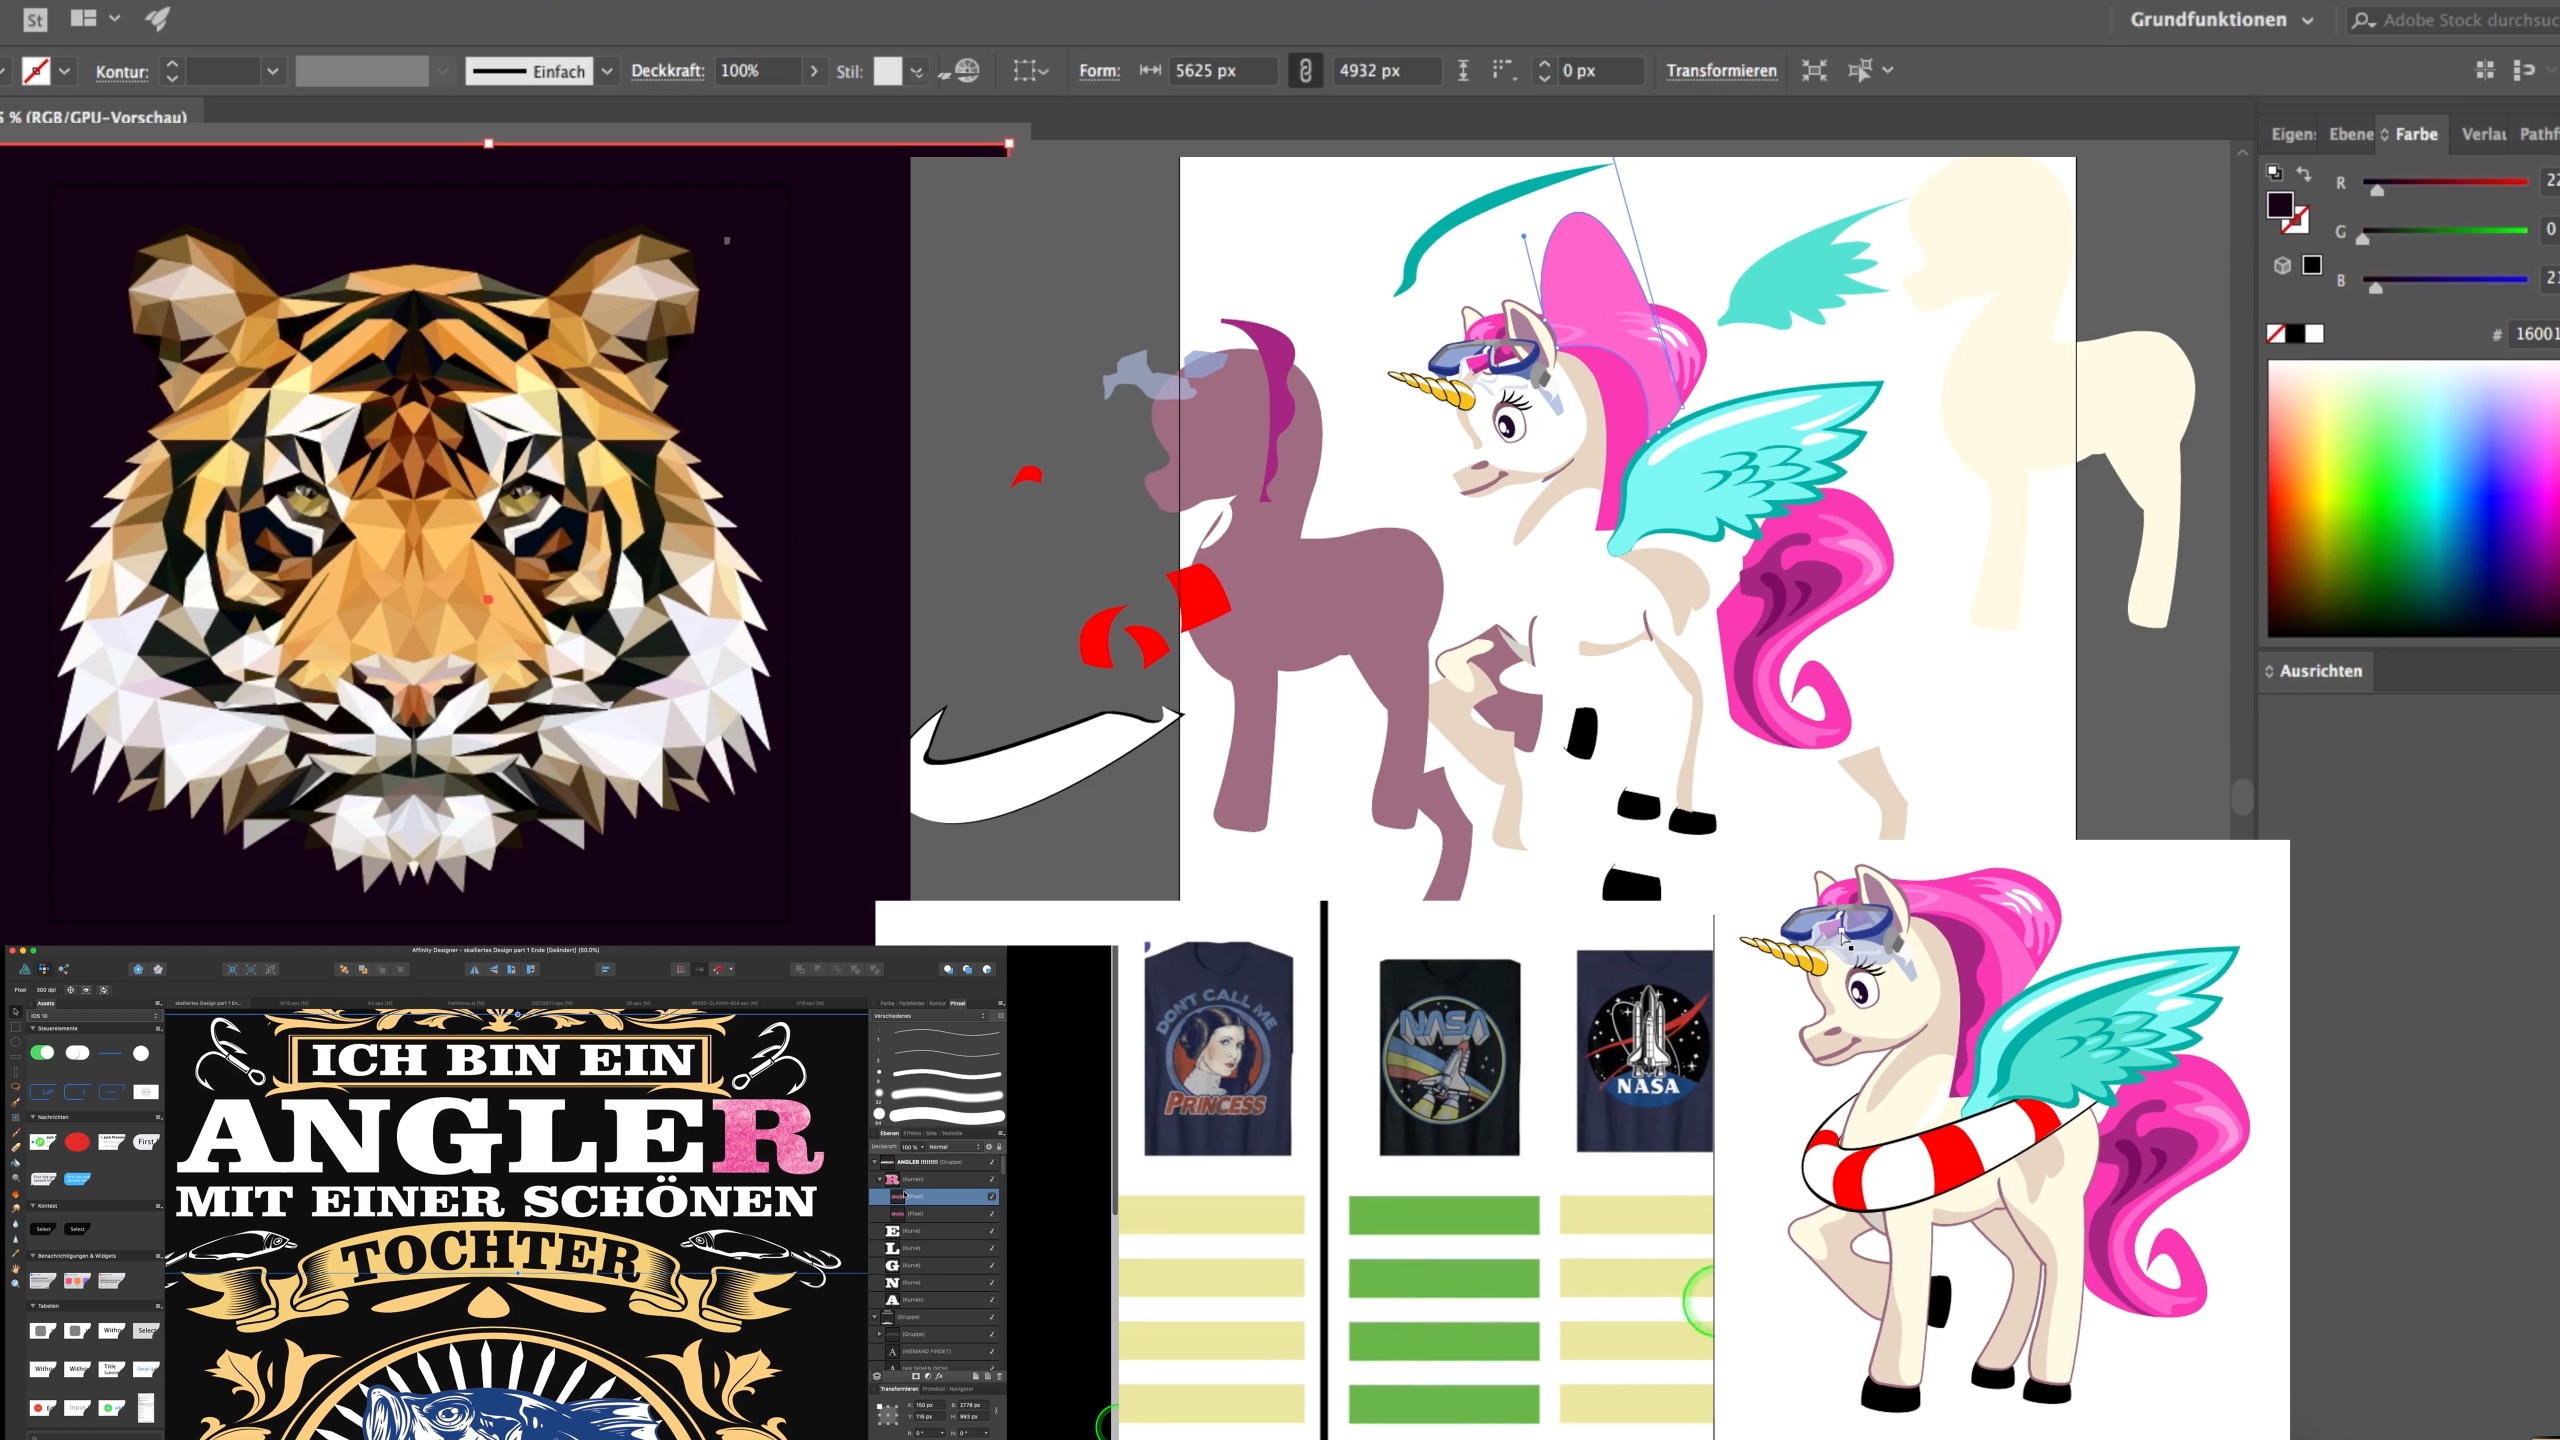Click the default fill and stroke icon
The image size is (2560, 1440).
tap(2274, 173)
